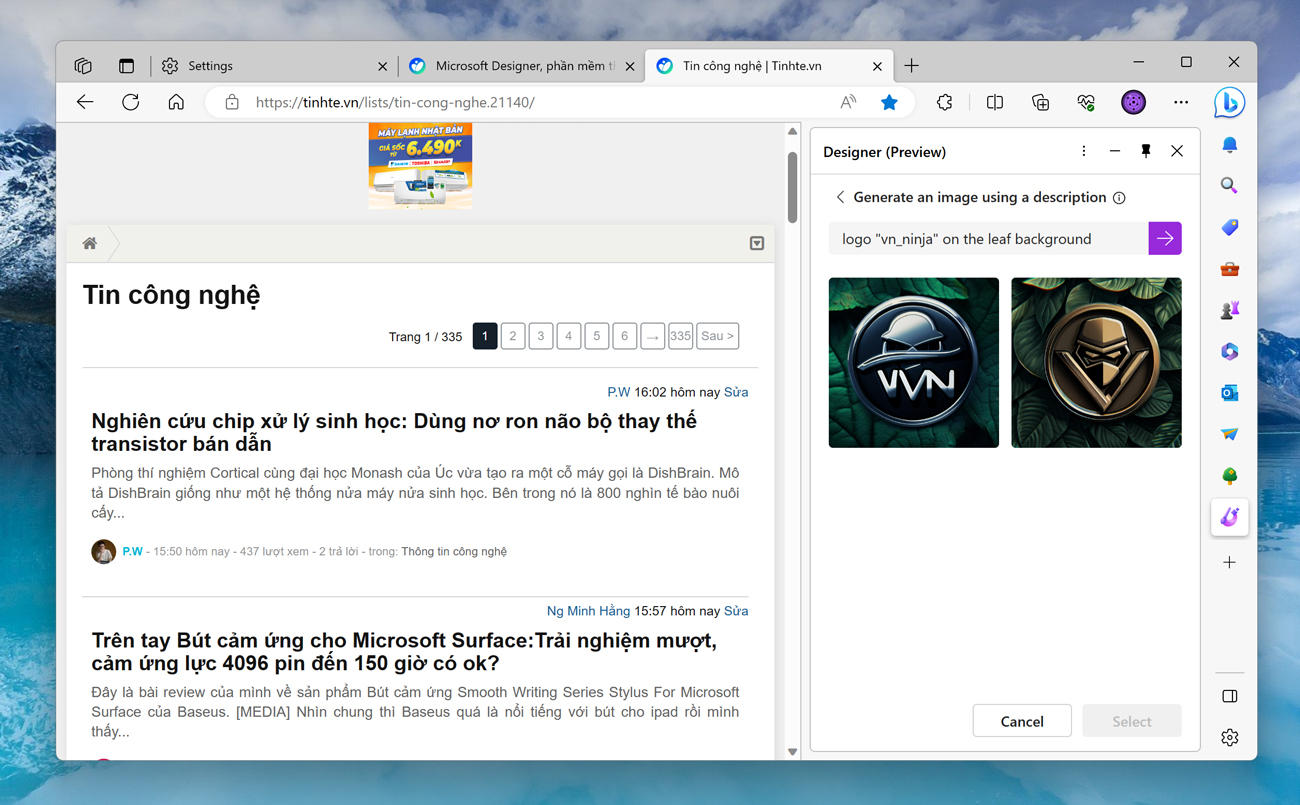Image resolution: width=1300 pixels, height=805 pixels.
Task: Open sidebar E-tree icon
Action: (x=1230, y=476)
